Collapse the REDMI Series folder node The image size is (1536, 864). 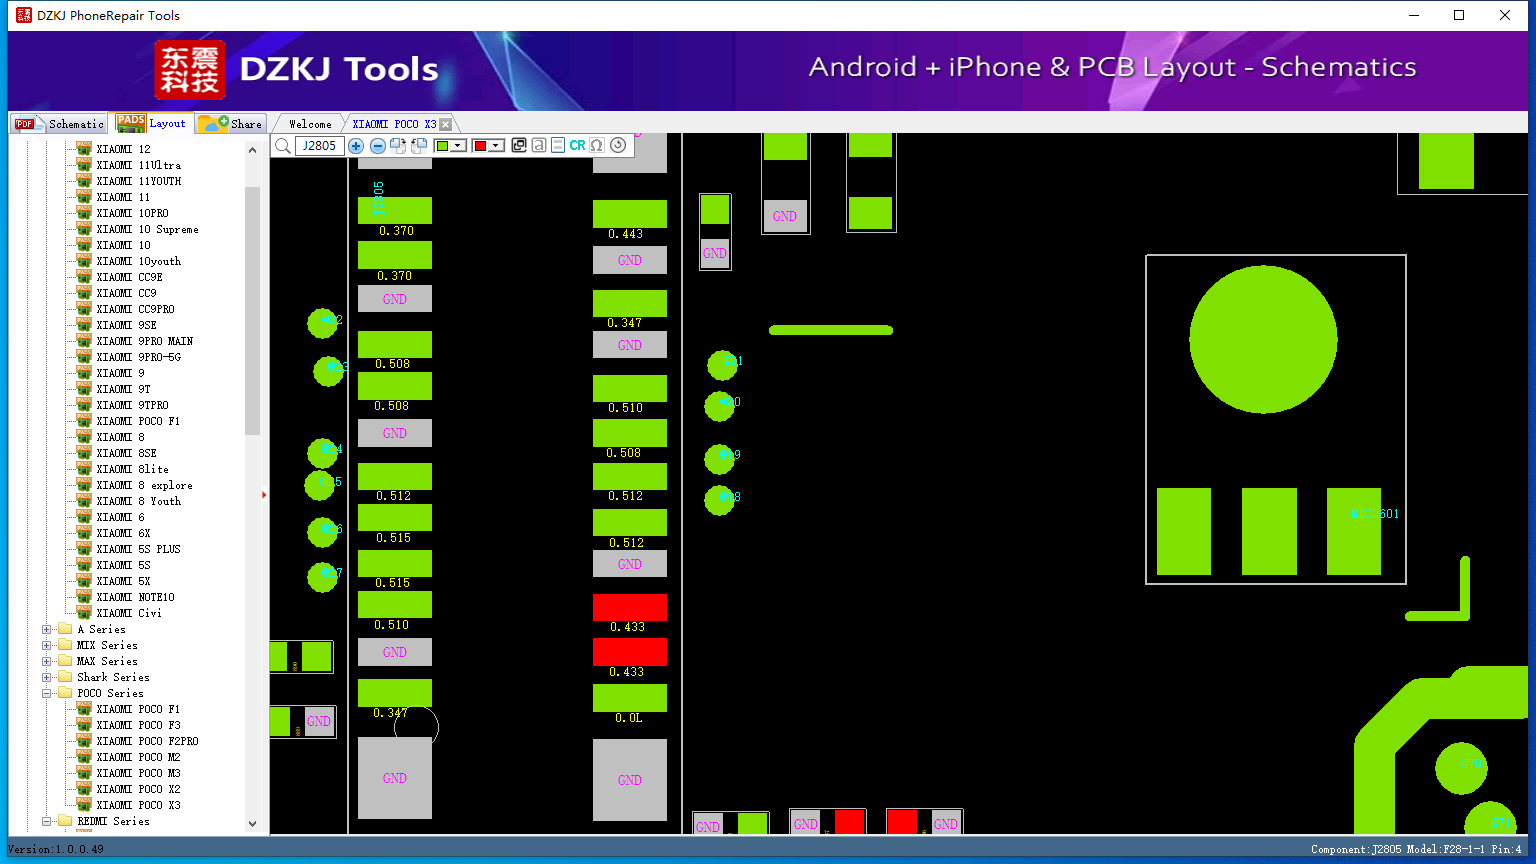(x=47, y=821)
